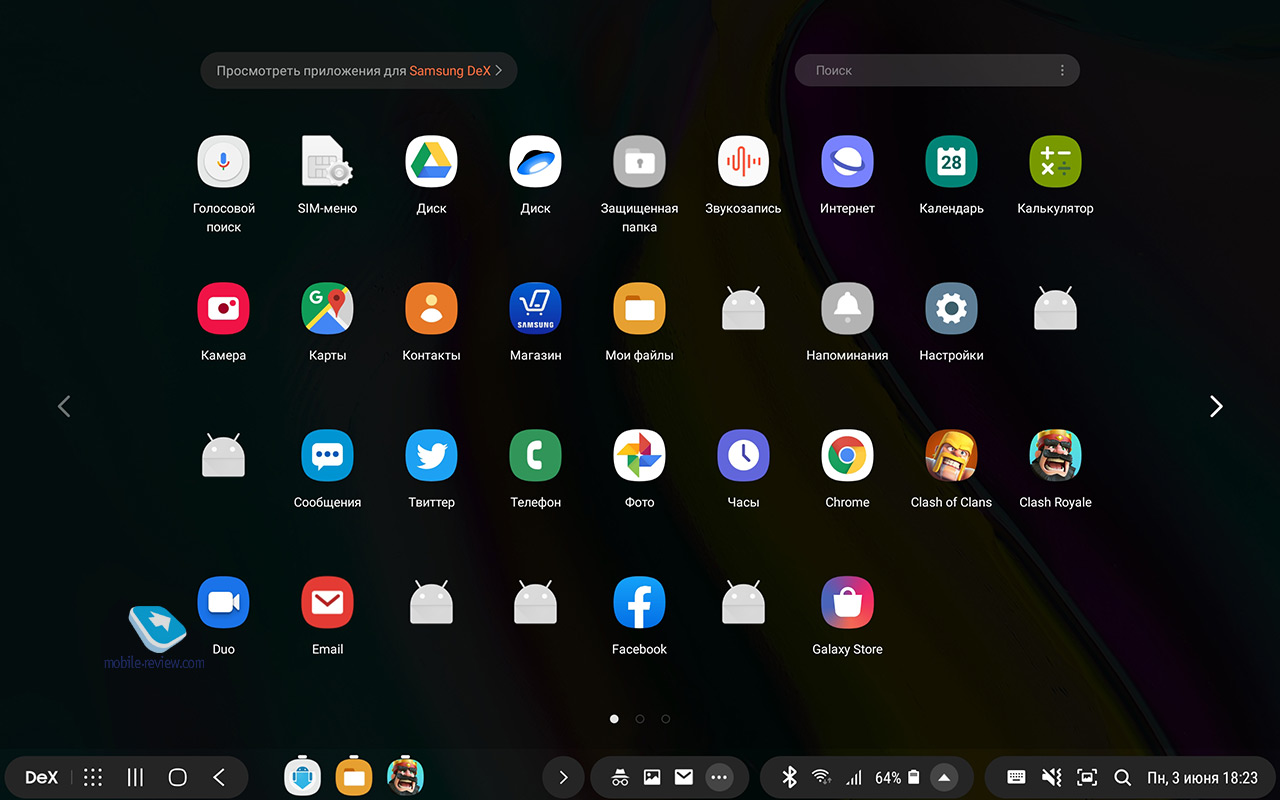Show more notifications three-dot button

click(718, 777)
